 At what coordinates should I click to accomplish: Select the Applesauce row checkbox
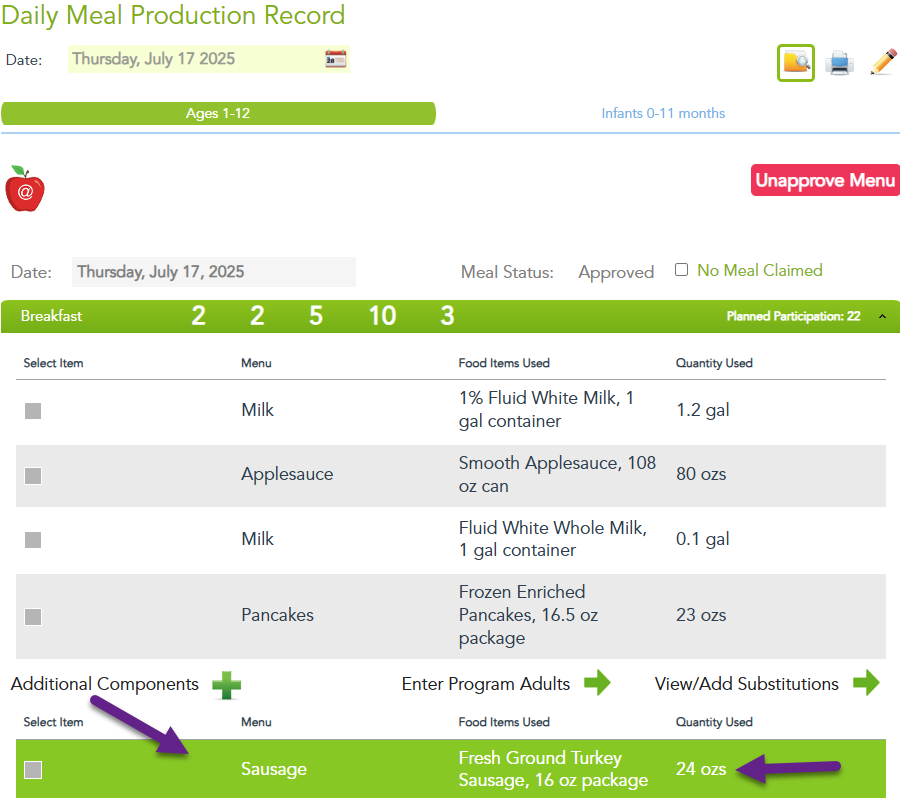pos(33,475)
